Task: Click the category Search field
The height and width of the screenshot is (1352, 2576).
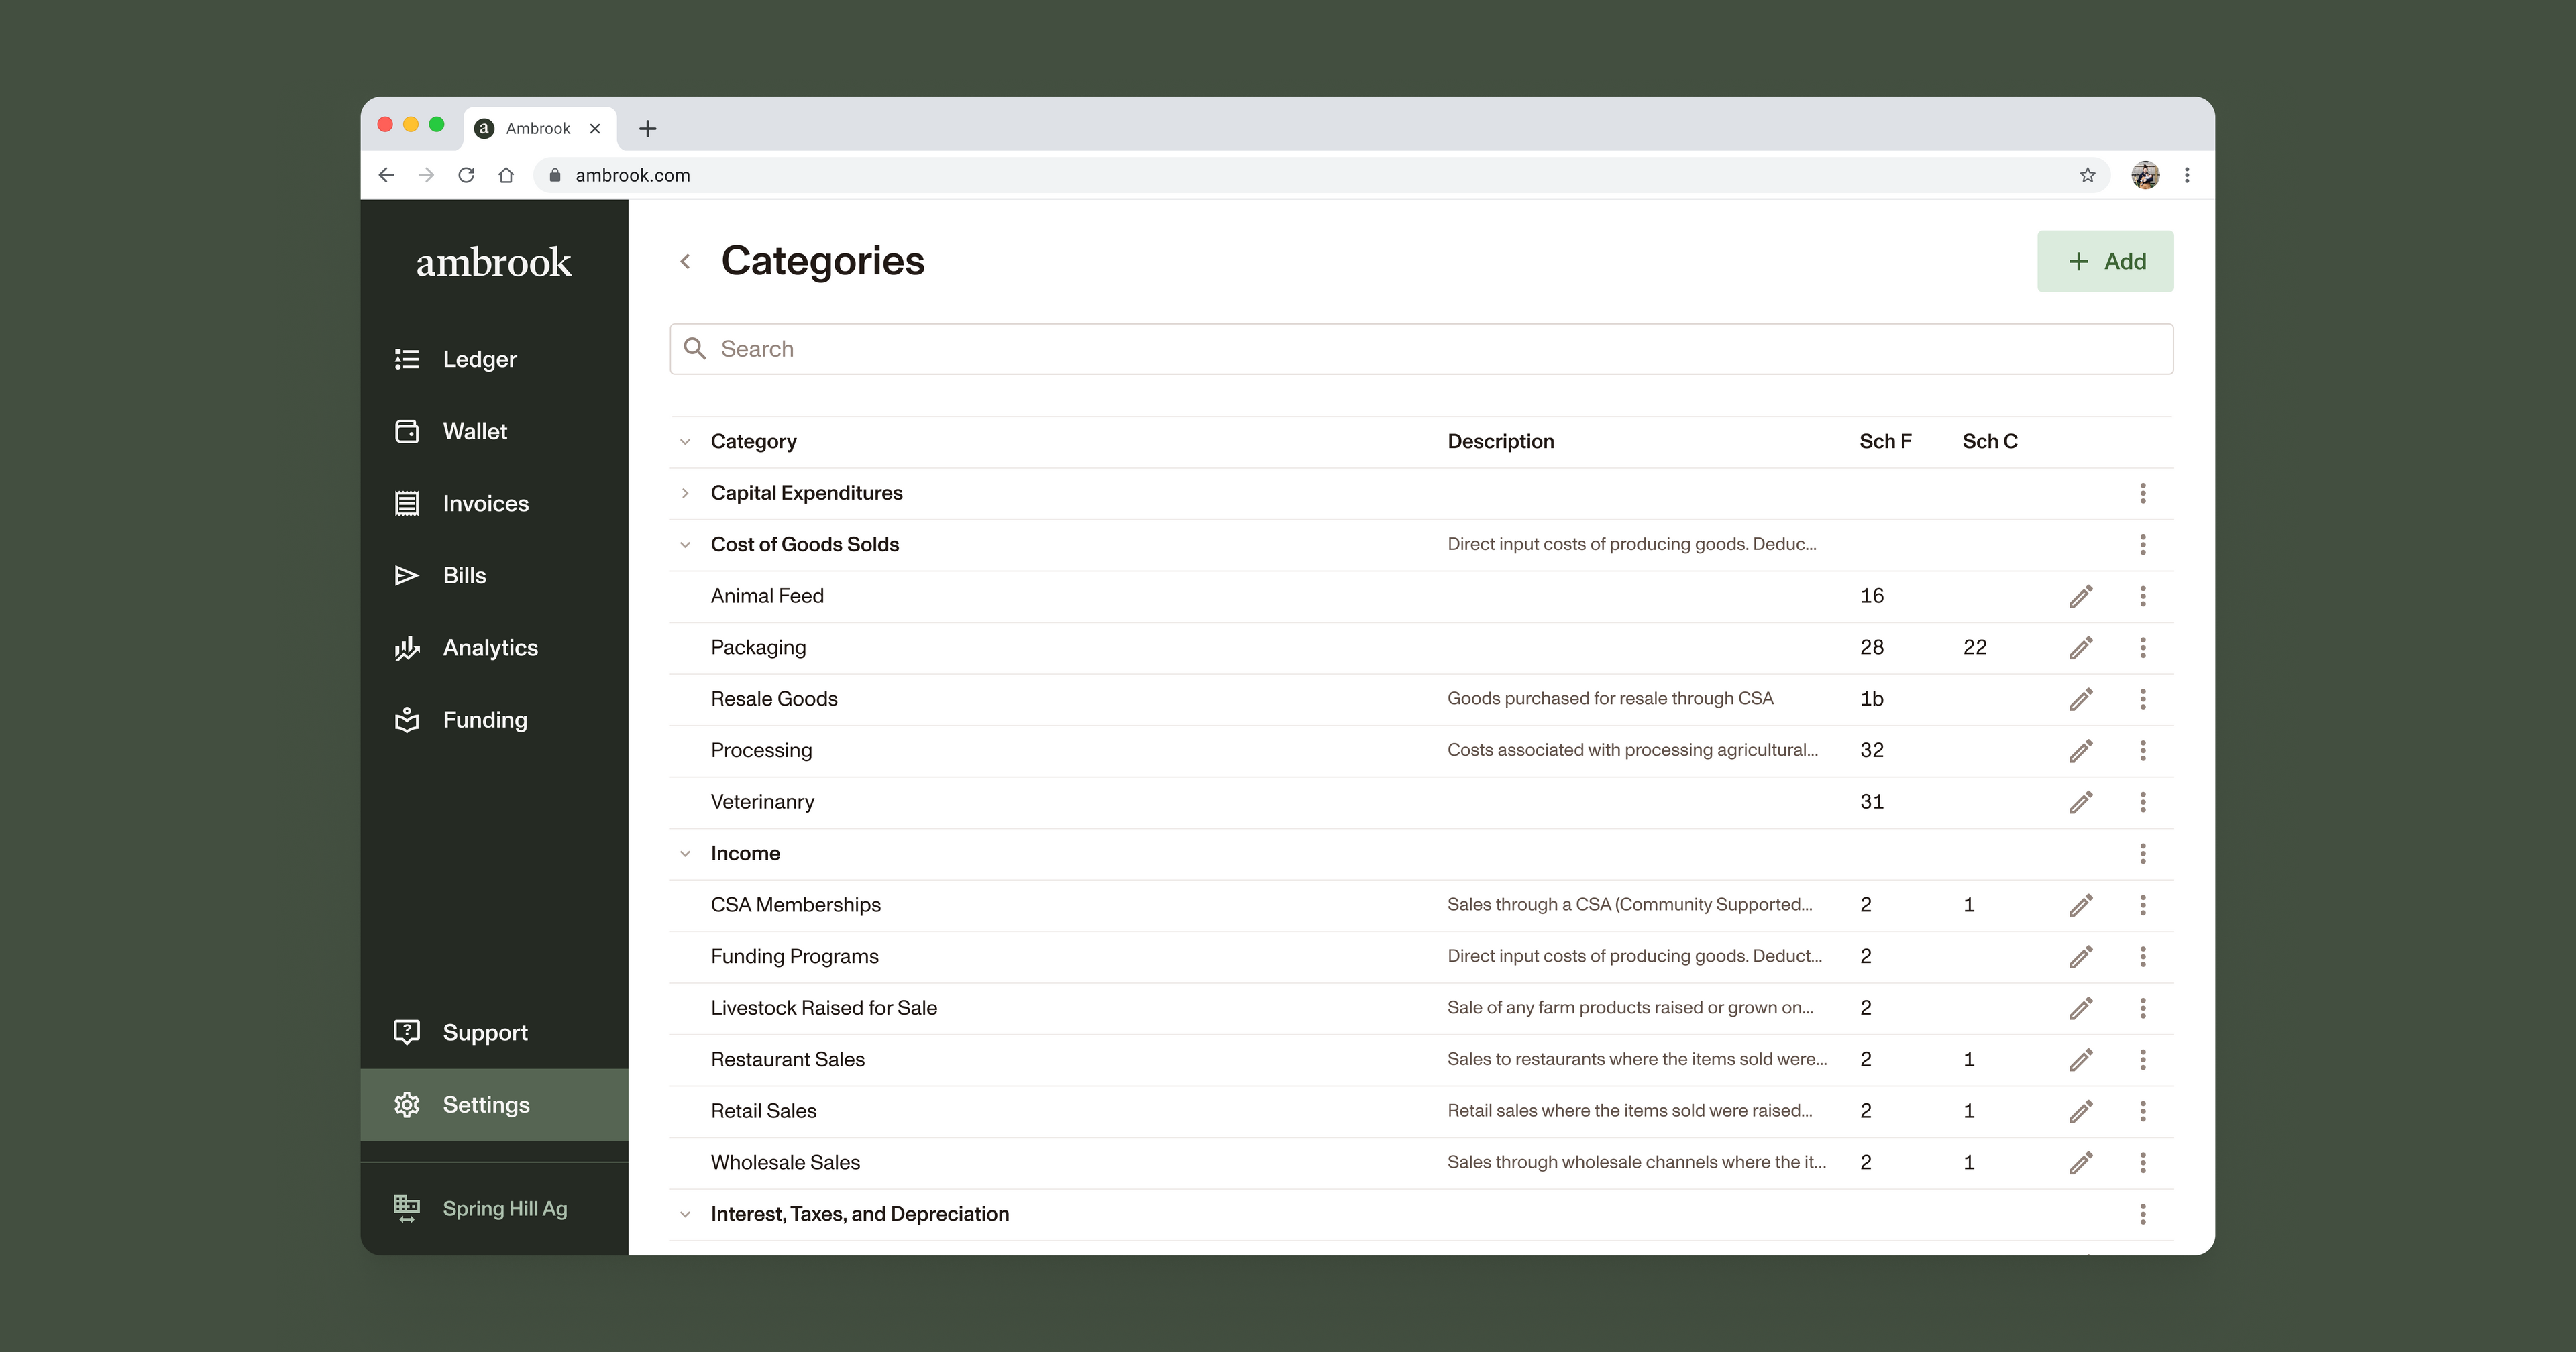Action: click(x=1420, y=349)
